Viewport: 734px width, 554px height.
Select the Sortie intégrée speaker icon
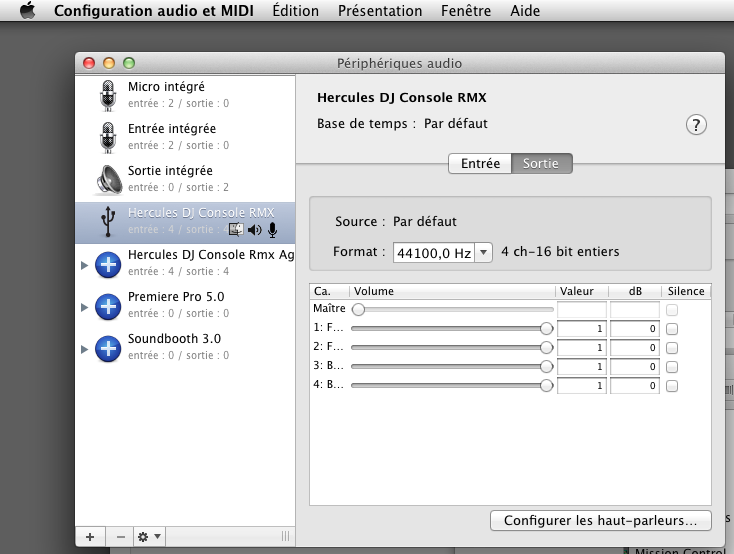pos(109,179)
